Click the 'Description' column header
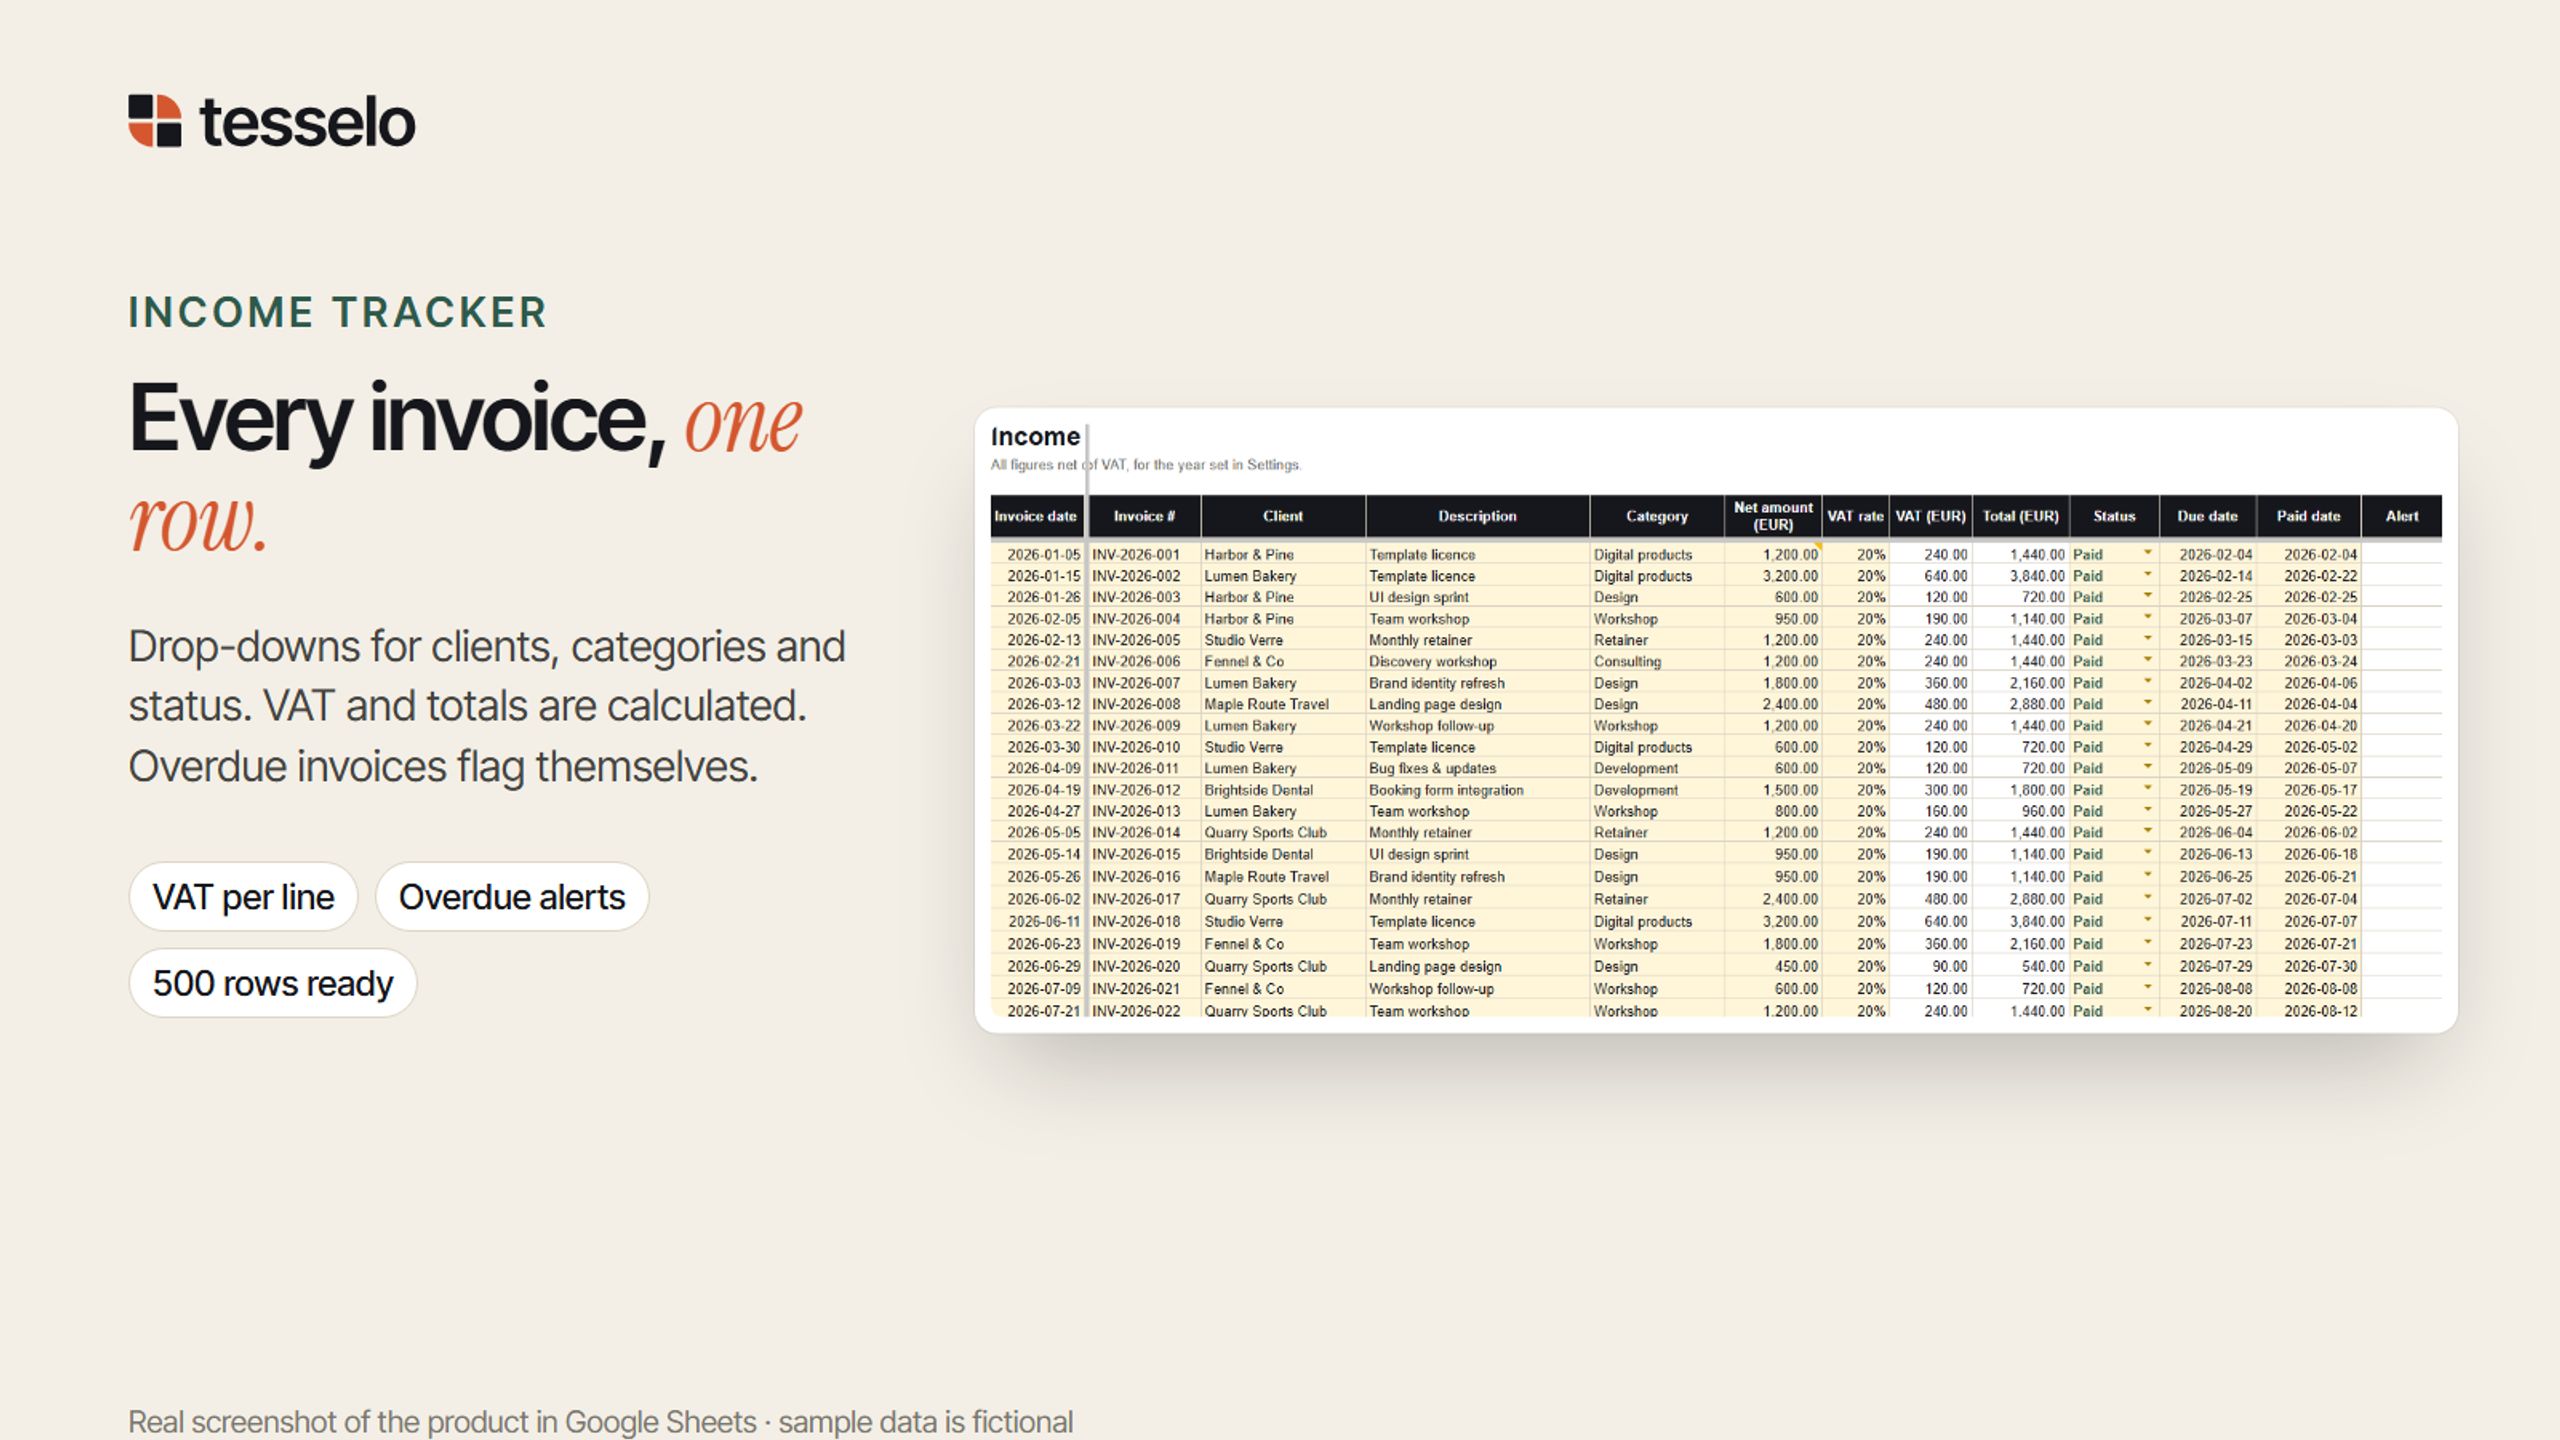Image resolution: width=2560 pixels, height=1440 pixels. point(1477,516)
